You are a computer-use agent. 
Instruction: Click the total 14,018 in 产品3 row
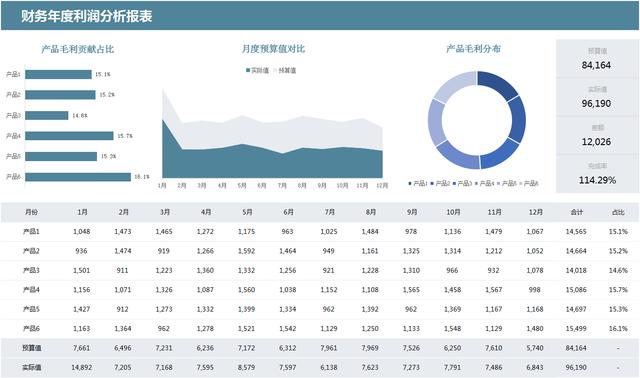(576, 270)
